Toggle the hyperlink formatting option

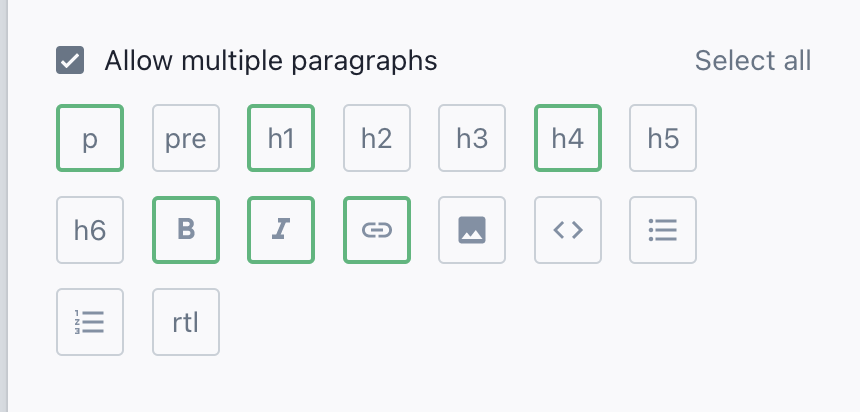(376, 230)
